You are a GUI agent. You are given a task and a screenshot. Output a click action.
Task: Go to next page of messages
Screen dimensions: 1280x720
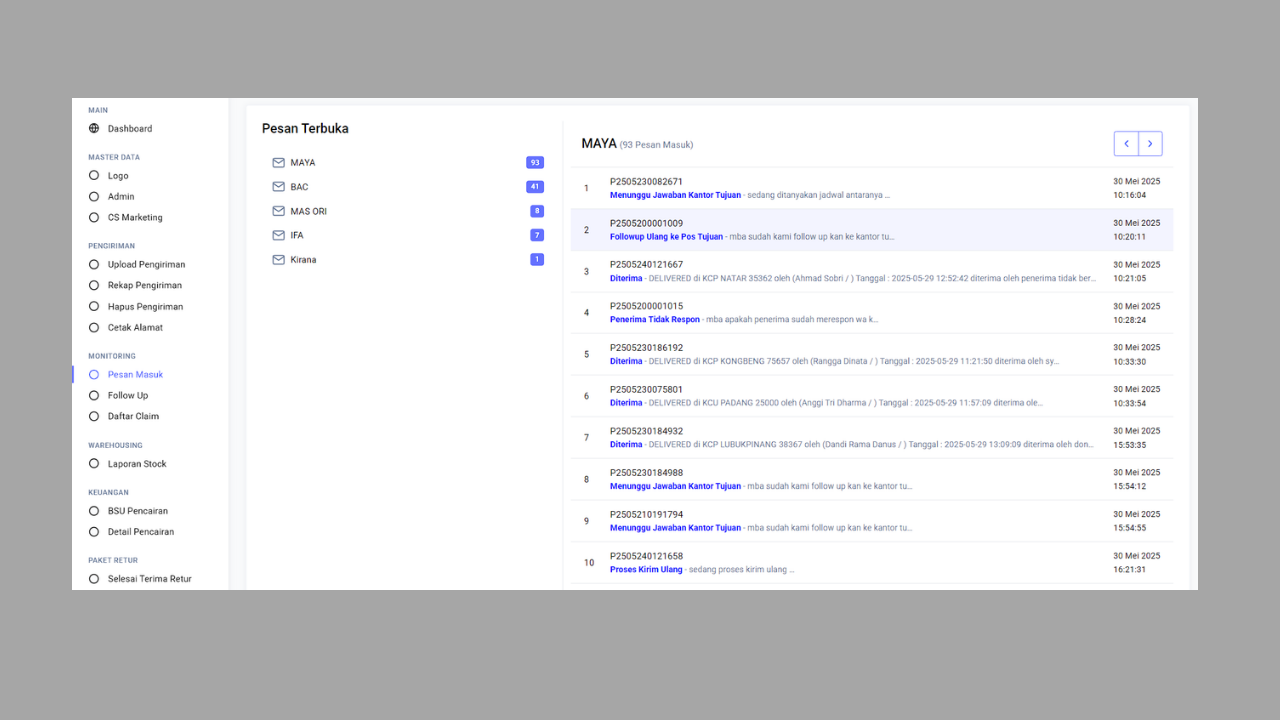tap(1150, 144)
